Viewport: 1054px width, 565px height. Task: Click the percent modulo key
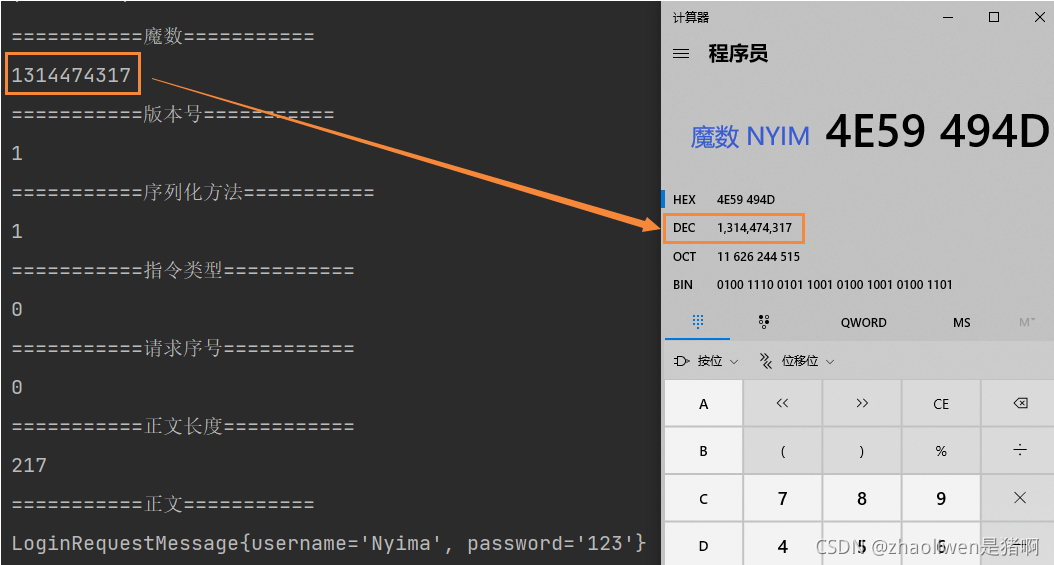[941, 451]
